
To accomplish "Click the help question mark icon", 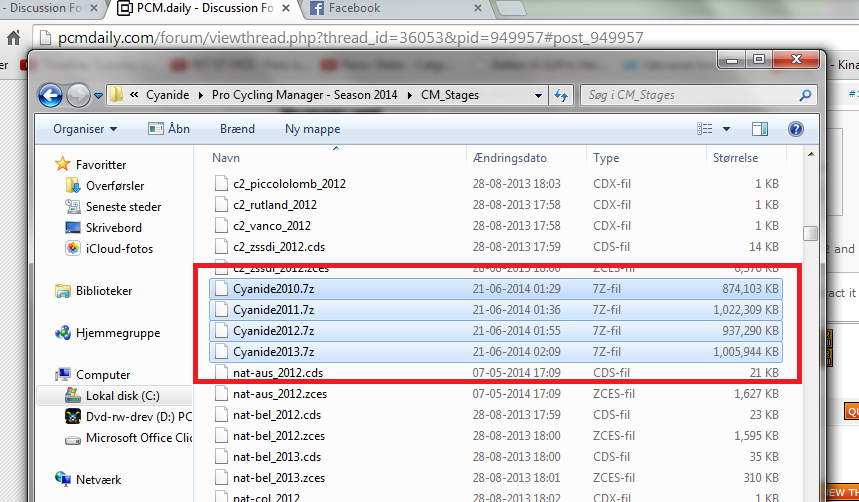I will point(796,129).
